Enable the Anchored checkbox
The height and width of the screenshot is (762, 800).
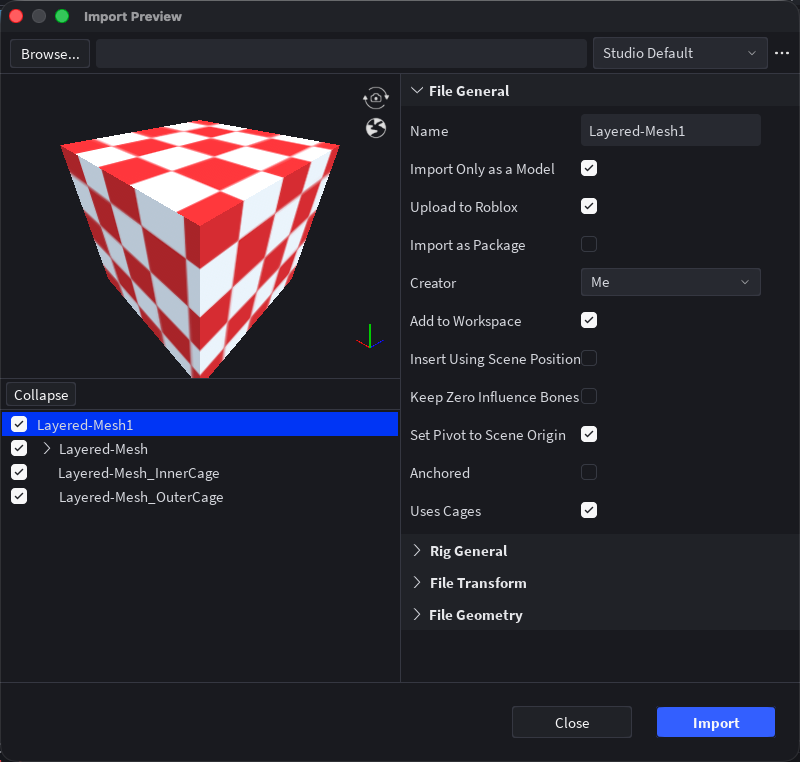coord(589,472)
